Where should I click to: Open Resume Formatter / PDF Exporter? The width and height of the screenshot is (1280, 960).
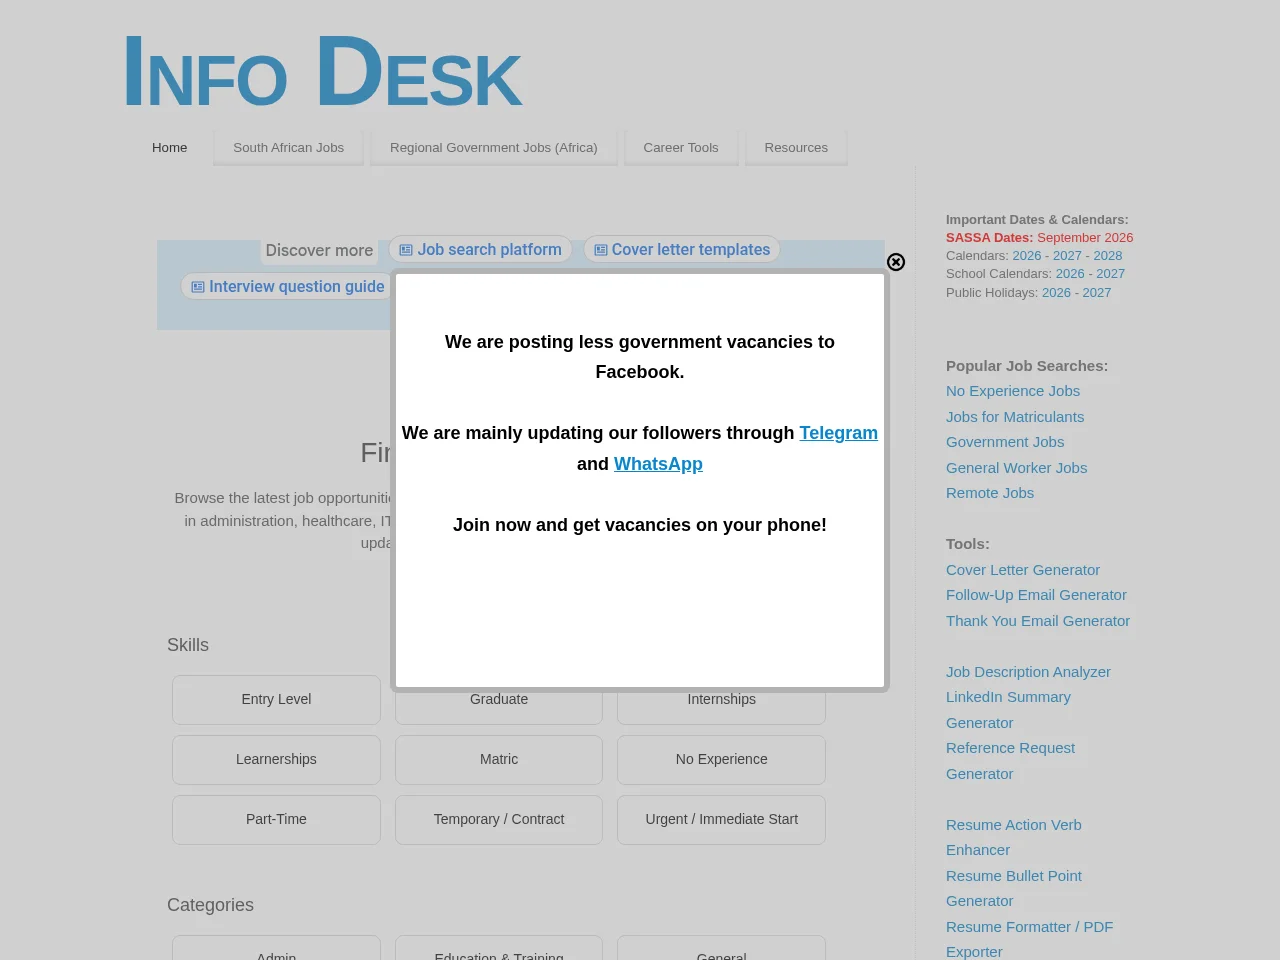1029,939
